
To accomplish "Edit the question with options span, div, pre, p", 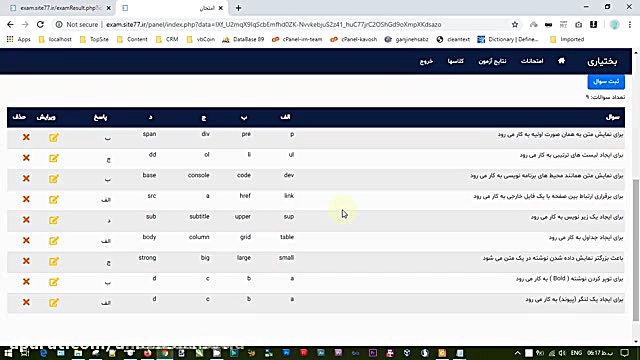I will tap(53, 138).
